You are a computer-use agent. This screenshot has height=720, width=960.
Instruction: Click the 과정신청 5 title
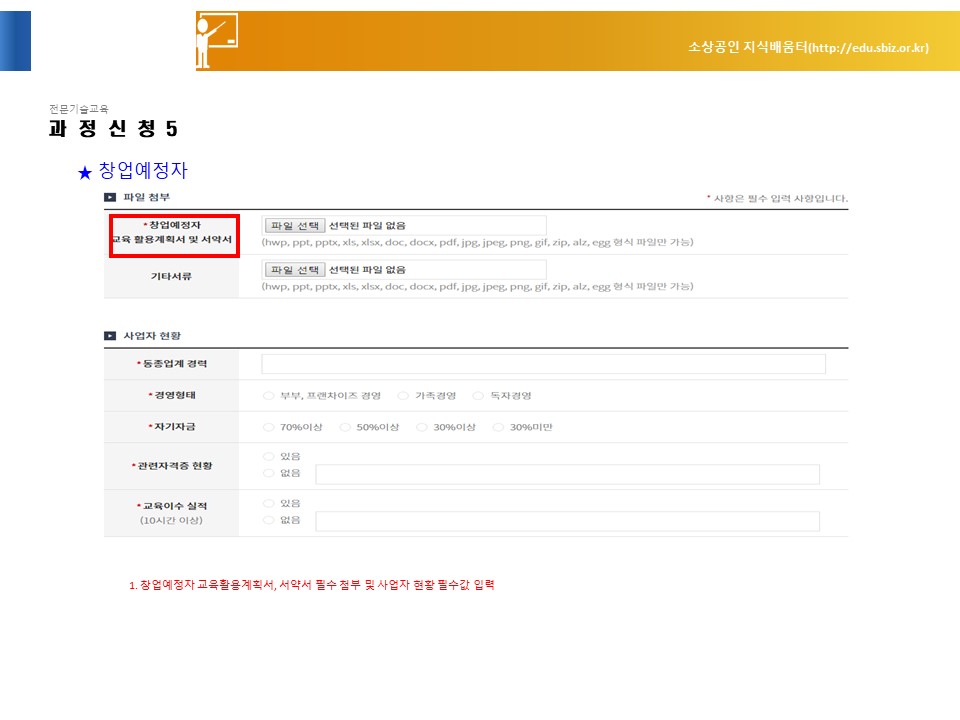[x=113, y=129]
